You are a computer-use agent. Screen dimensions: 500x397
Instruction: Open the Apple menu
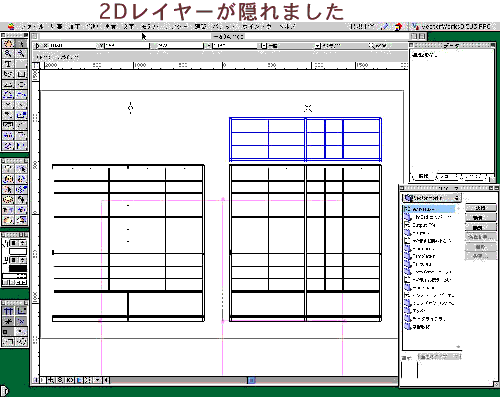point(11,27)
